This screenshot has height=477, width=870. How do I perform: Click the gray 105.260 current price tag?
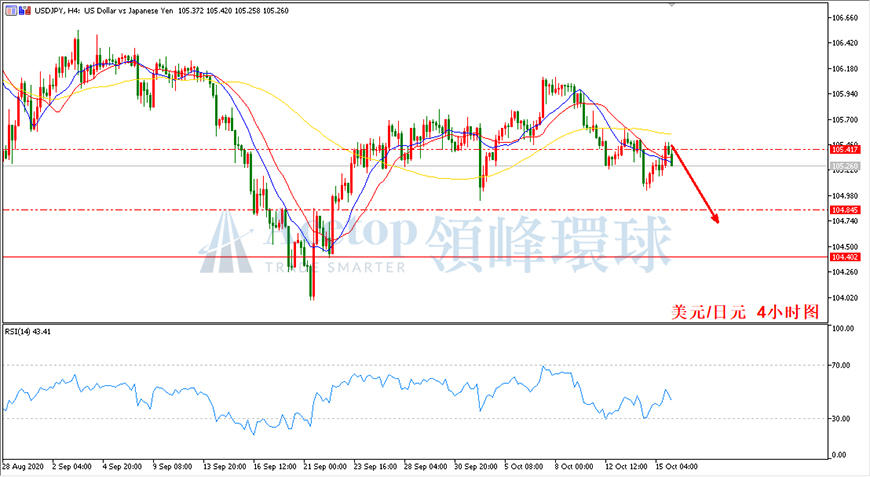(845, 166)
